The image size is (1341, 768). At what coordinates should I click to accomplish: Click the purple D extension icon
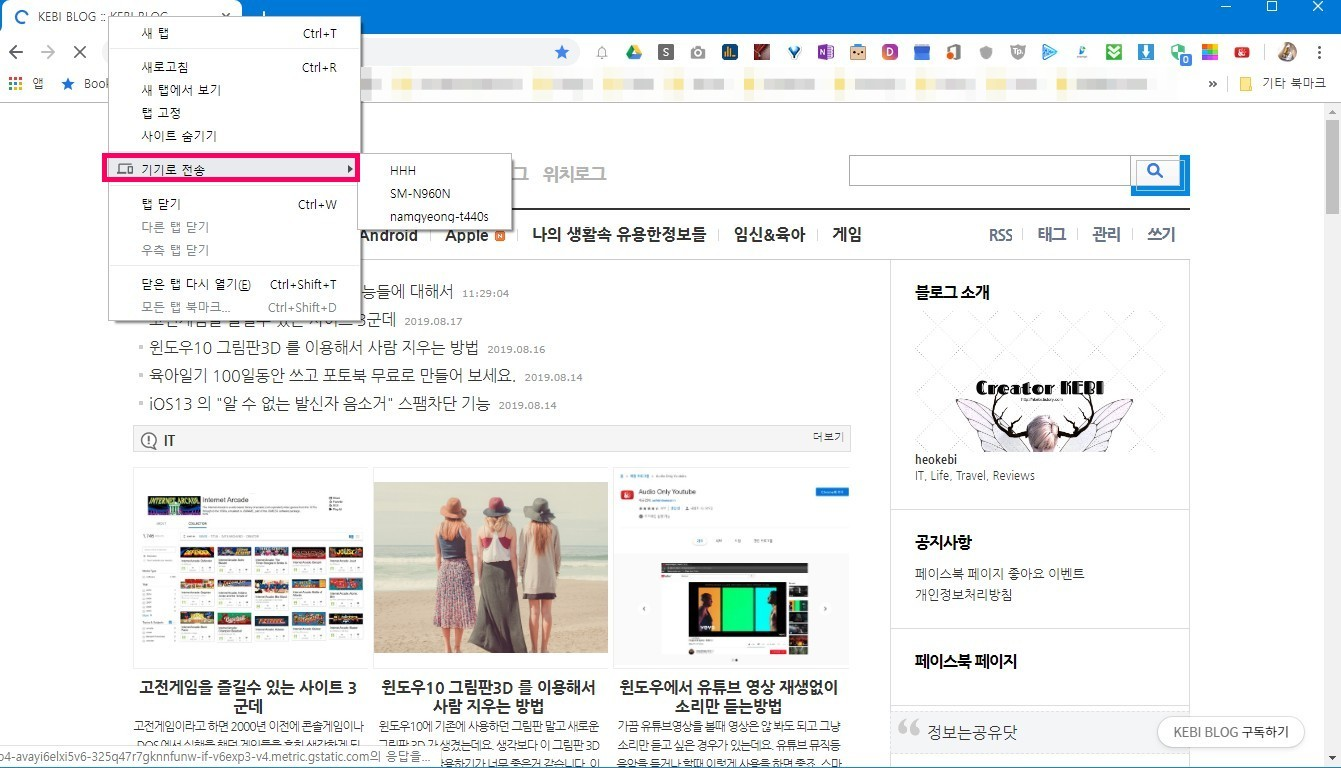pos(889,52)
